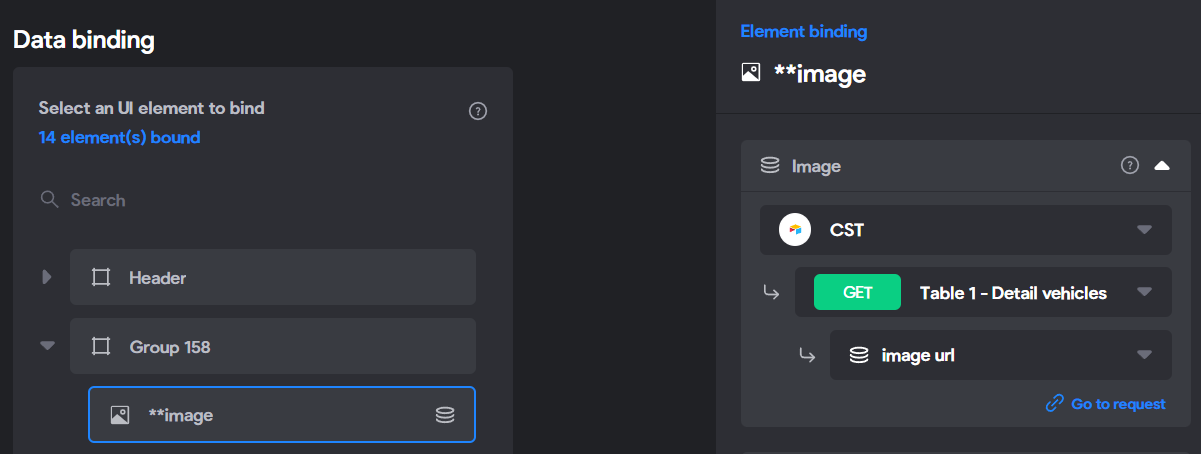Click the chain link icon by Go to request

click(1054, 404)
